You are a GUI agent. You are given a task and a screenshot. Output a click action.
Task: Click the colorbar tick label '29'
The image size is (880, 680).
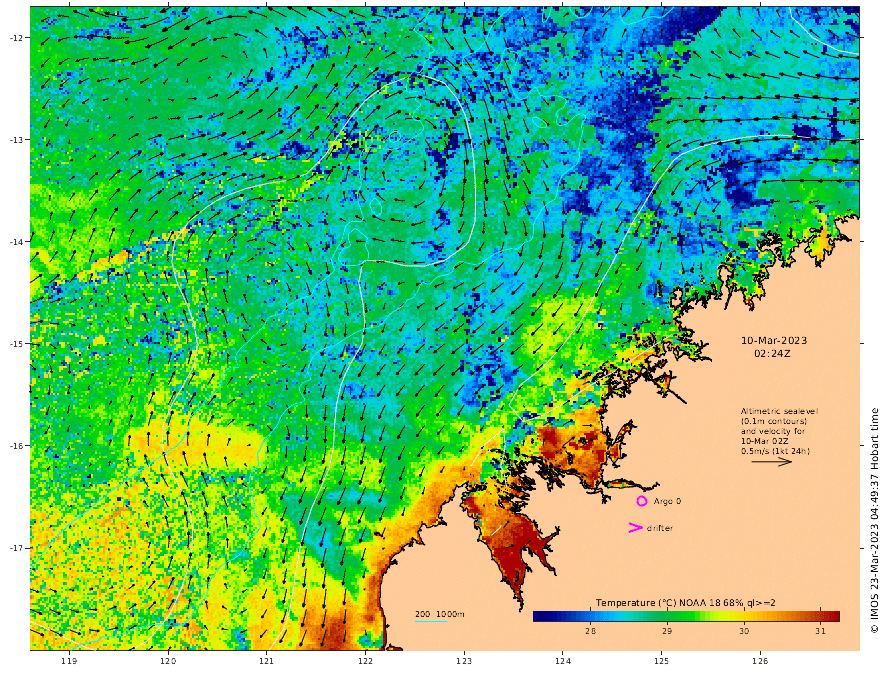click(667, 631)
